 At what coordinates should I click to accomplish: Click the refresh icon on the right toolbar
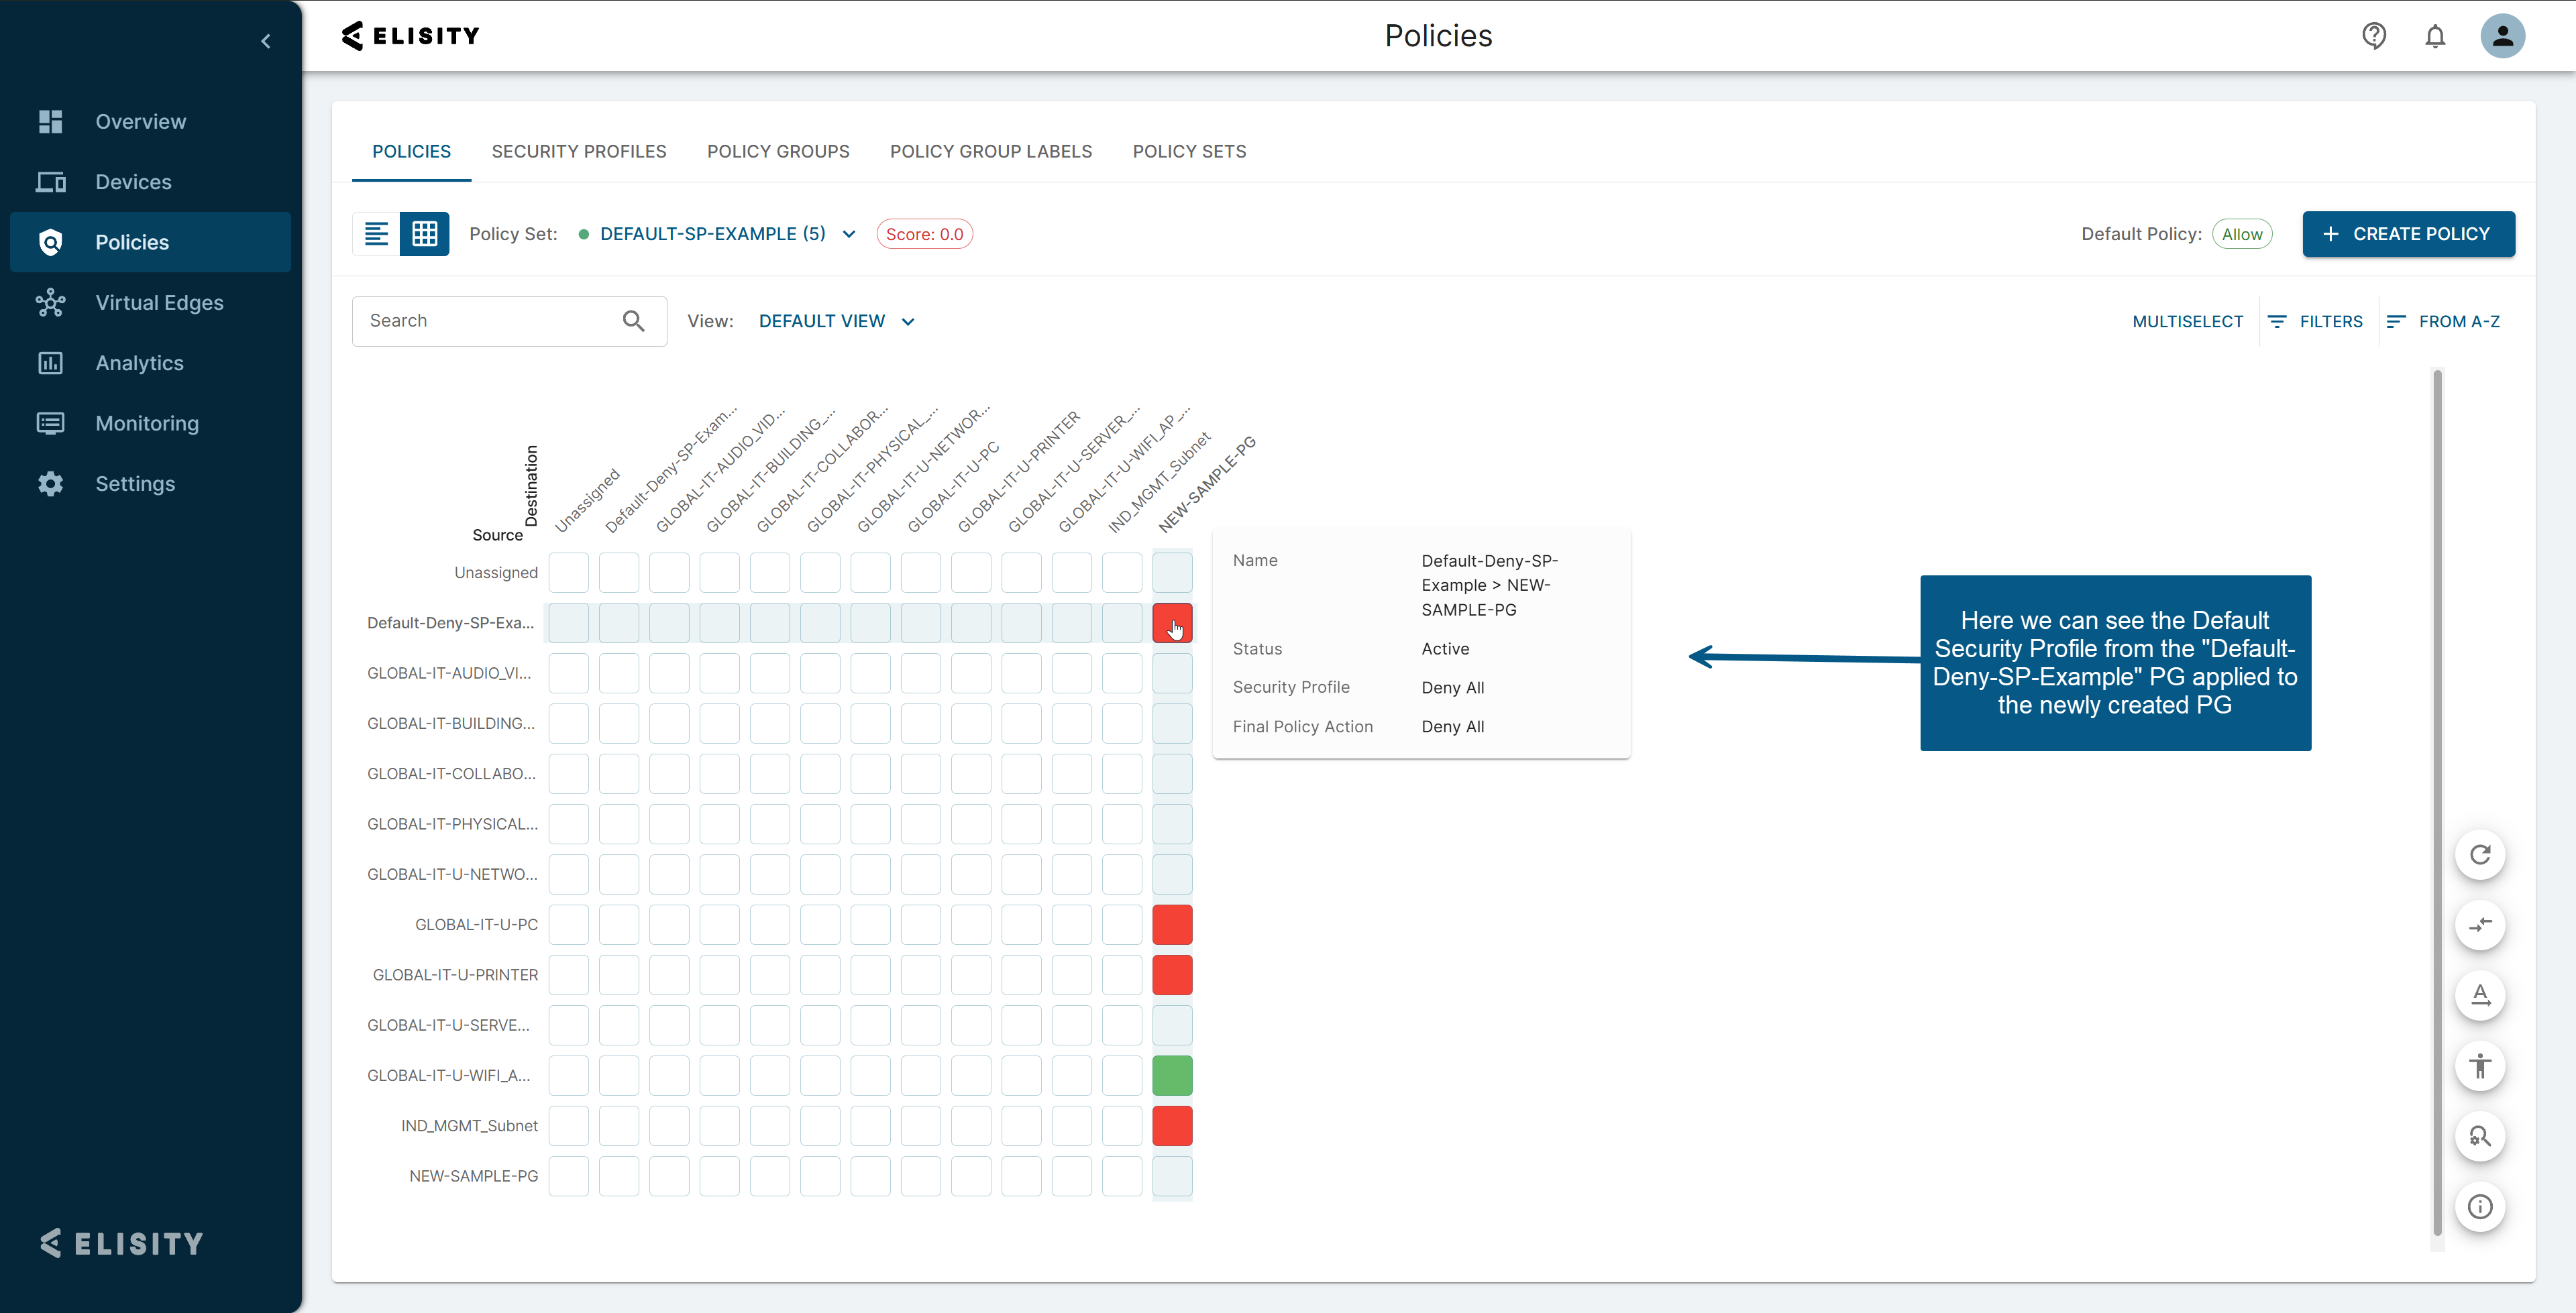[x=2479, y=855]
